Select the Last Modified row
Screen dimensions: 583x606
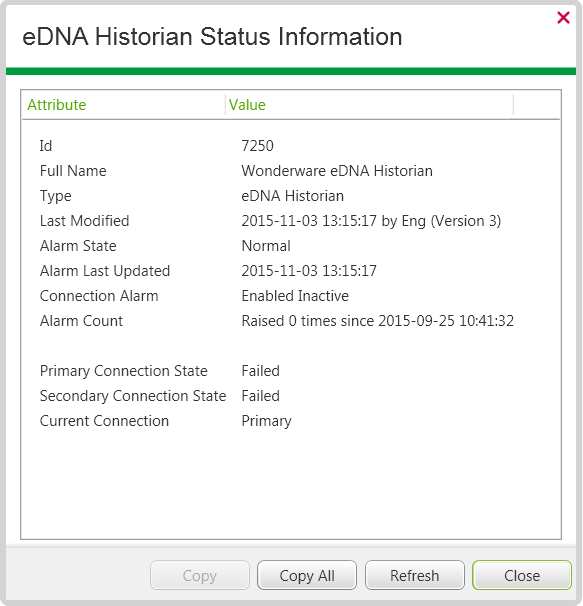click(291, 221)
